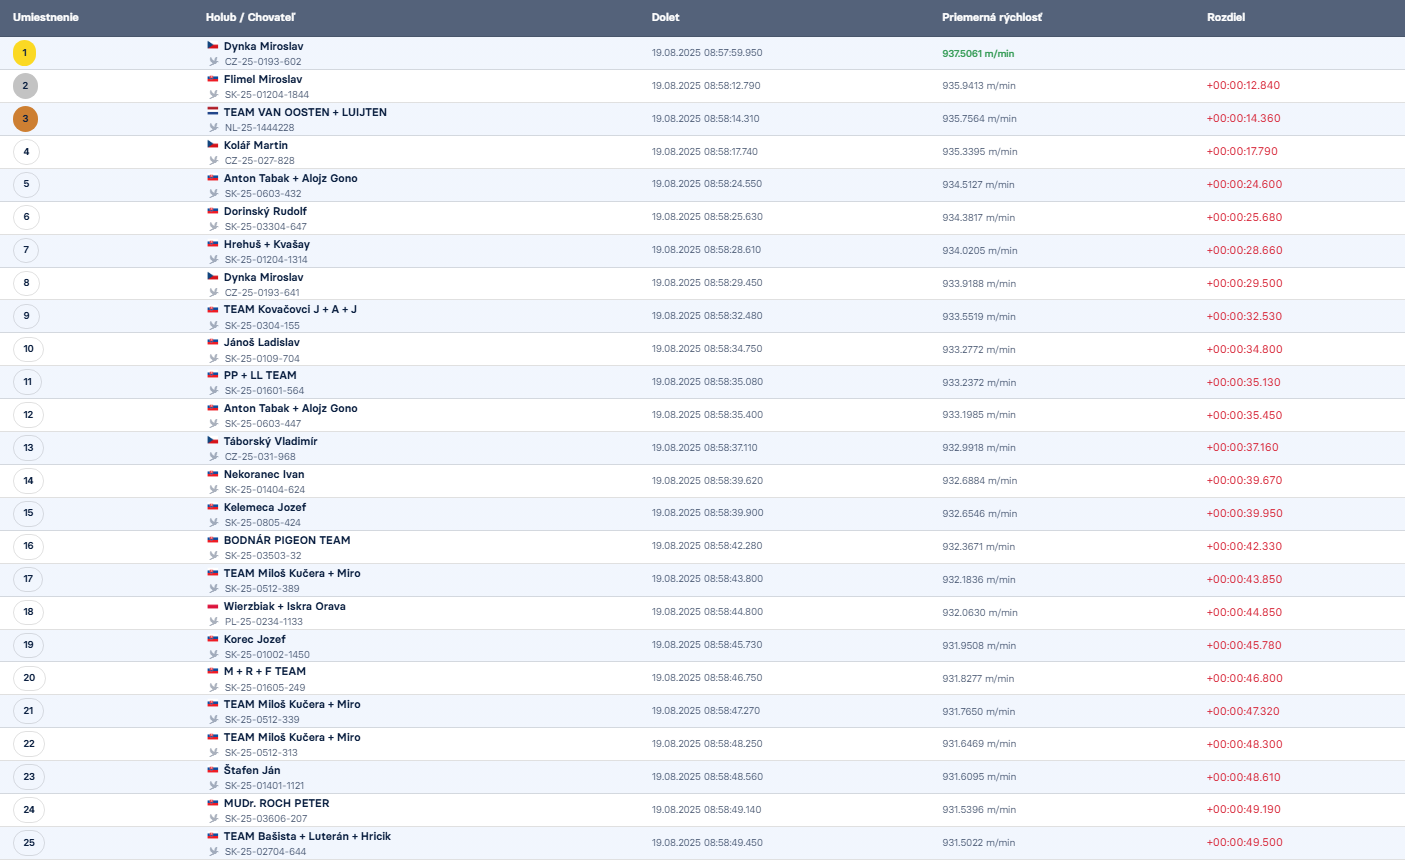This screenshot has height=862, width=1405.
Task: Select the BODNÁR PIGEON TEAM name
Action: [x=287, y=540]
